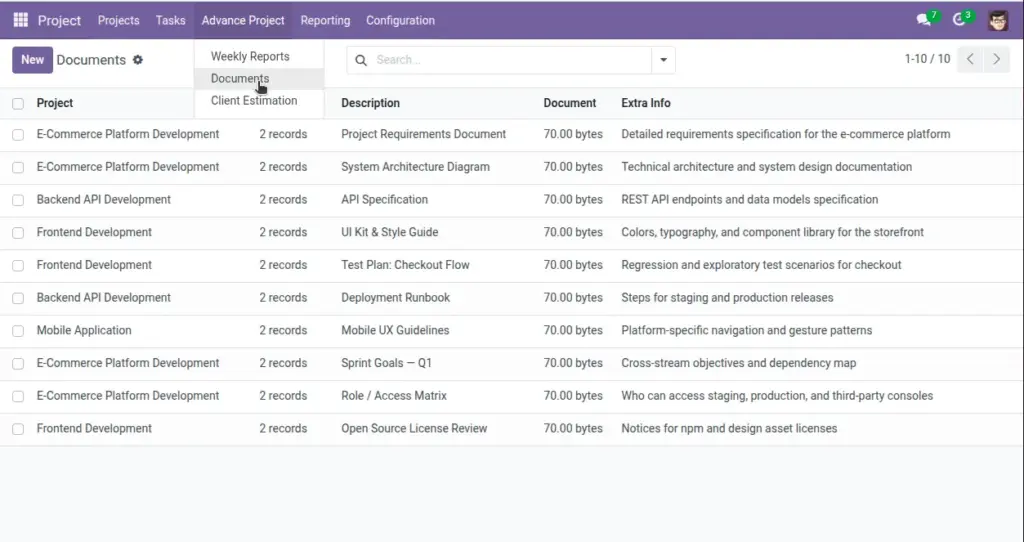Open the chat messages icon

[x=923, y=20]
